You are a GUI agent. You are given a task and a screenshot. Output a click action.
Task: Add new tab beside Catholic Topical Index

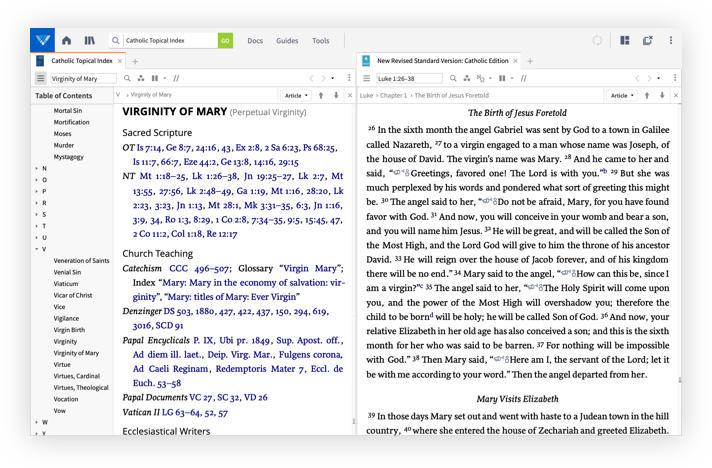[x=135, y=61]
